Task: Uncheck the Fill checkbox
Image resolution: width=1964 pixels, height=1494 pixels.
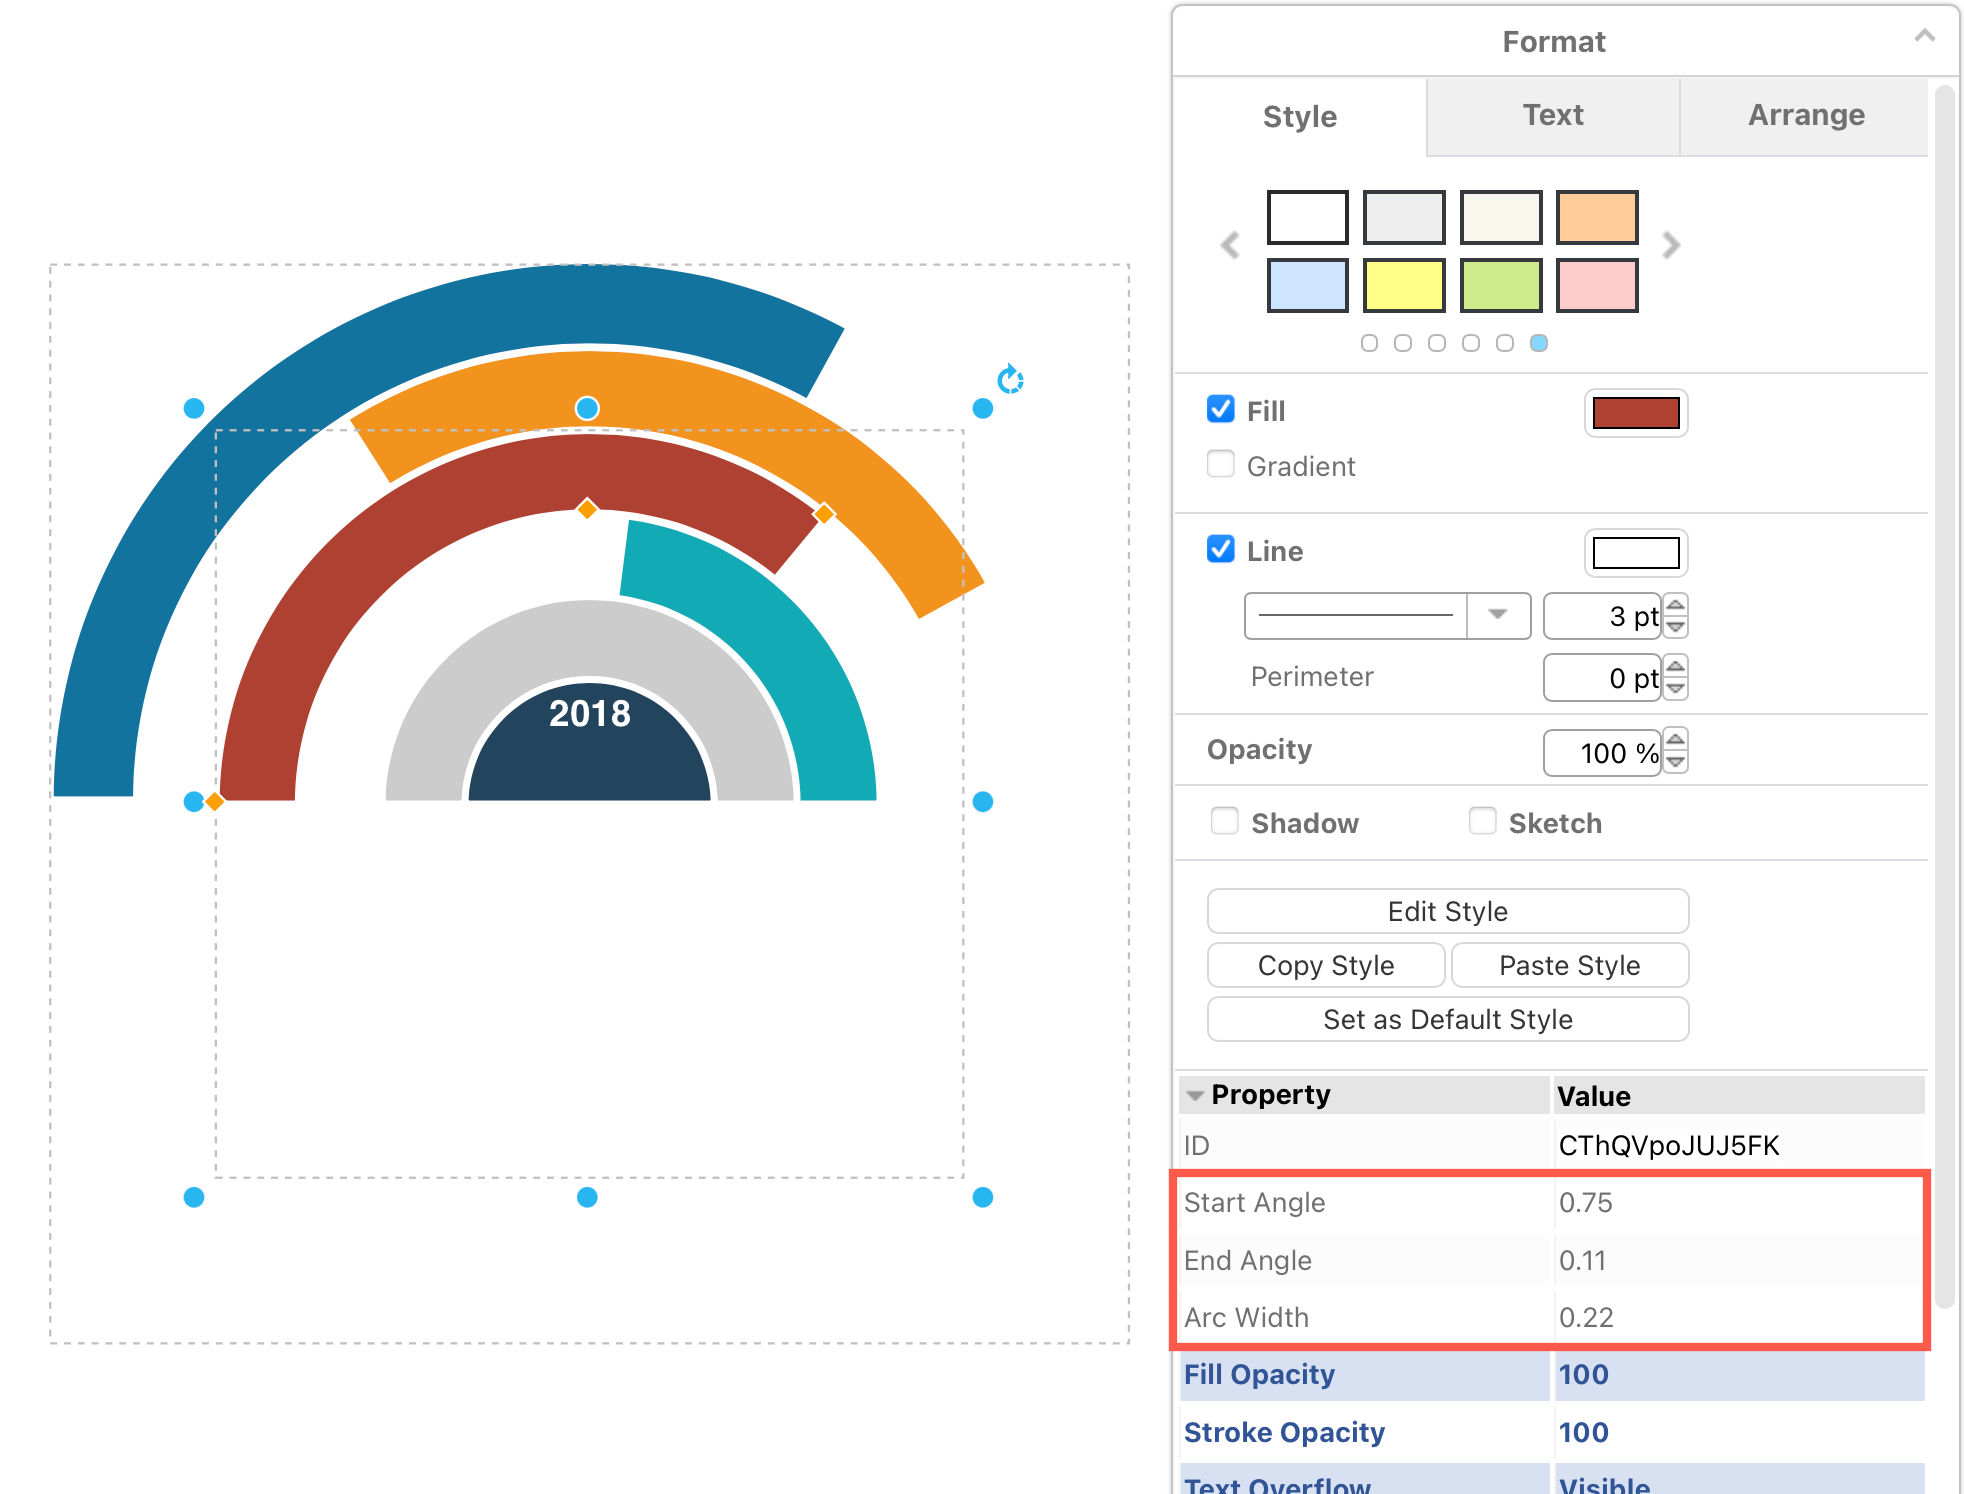Action: [x=1221, y=410]
